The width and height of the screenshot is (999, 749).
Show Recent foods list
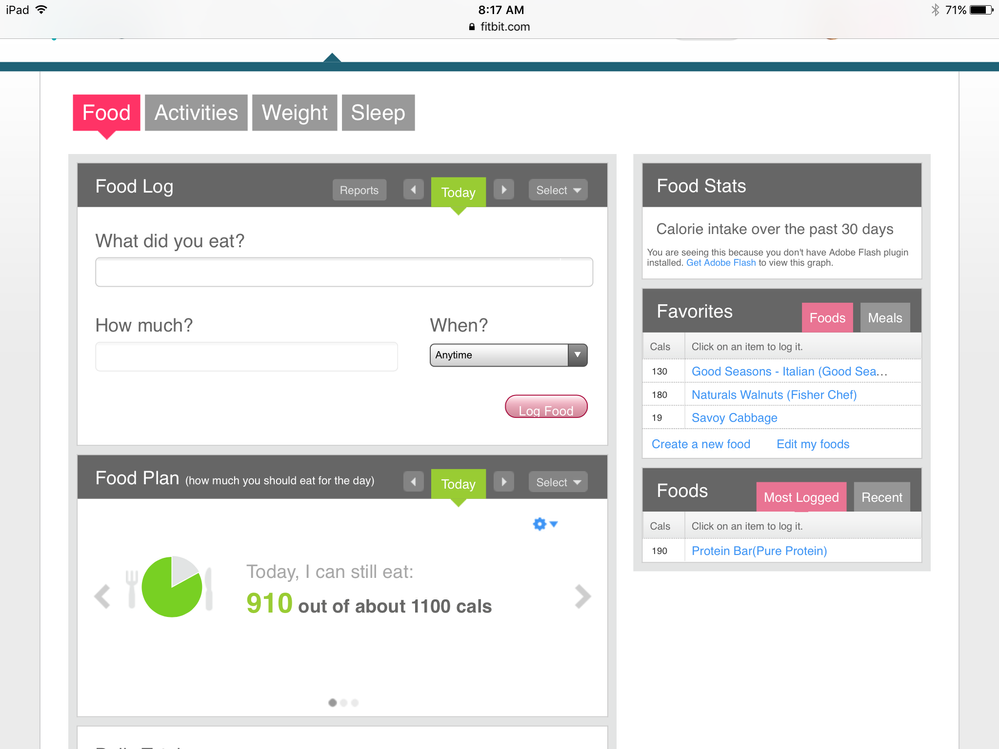pyautogui.click(x=881, y=497)
